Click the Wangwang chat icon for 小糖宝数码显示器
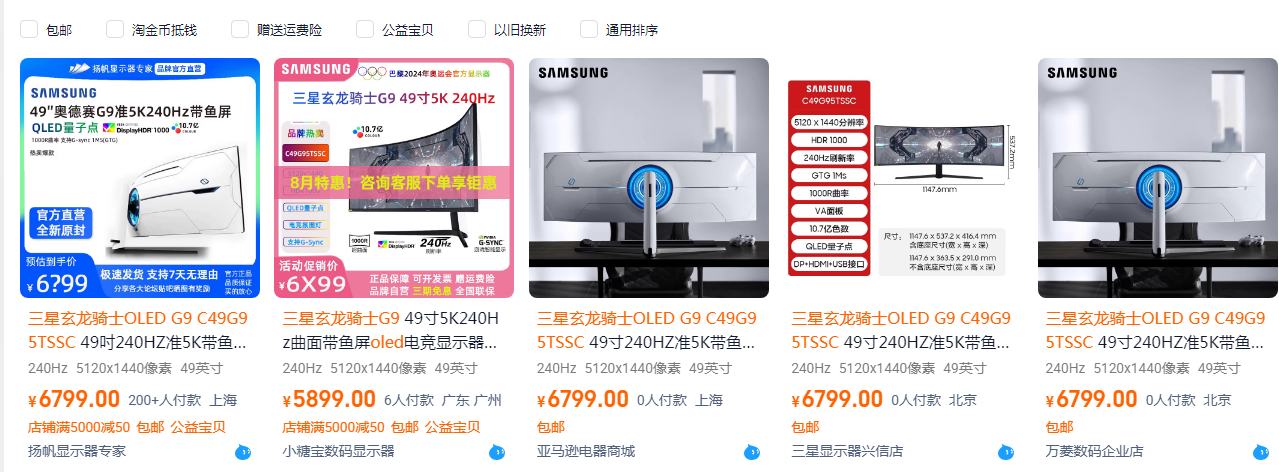Viewport: 1279px width, 472px height. point(498,453)
